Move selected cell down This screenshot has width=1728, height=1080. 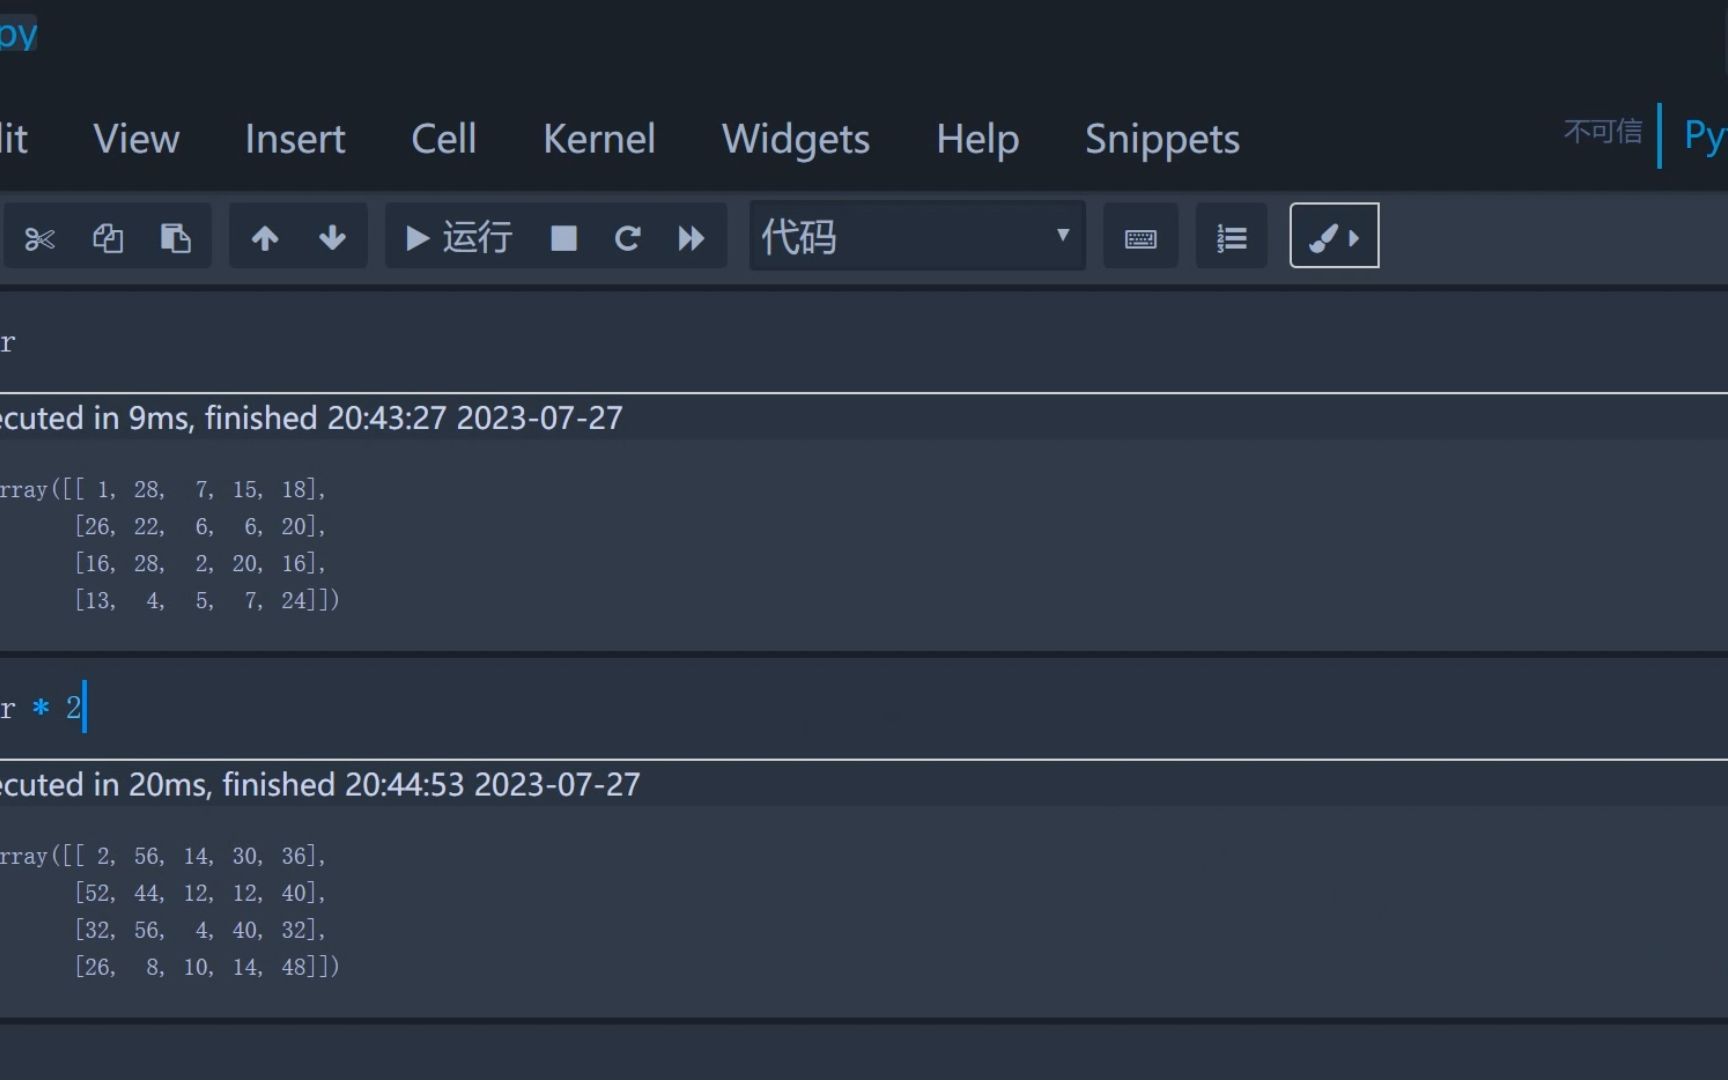tap(332, 238)
